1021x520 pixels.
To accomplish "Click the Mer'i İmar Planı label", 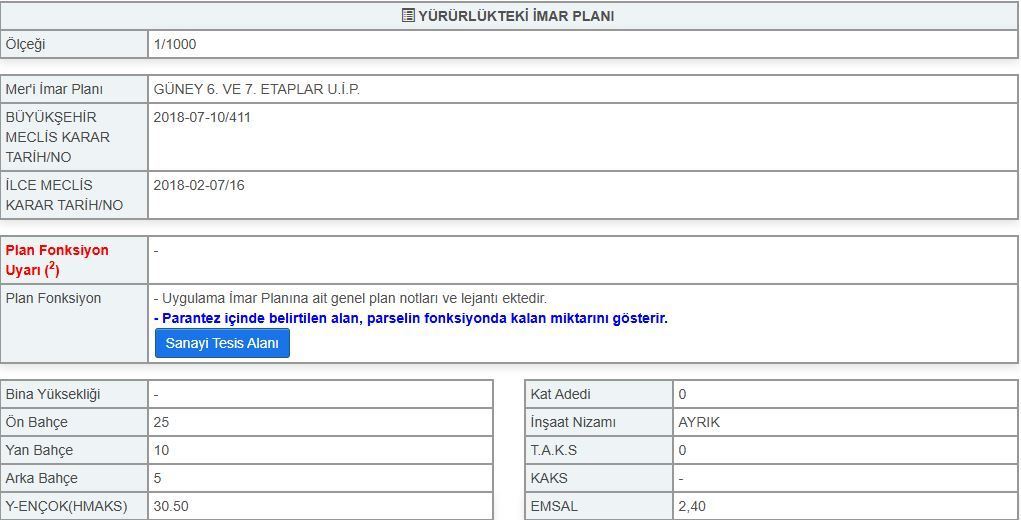I will tap(54, 89).
